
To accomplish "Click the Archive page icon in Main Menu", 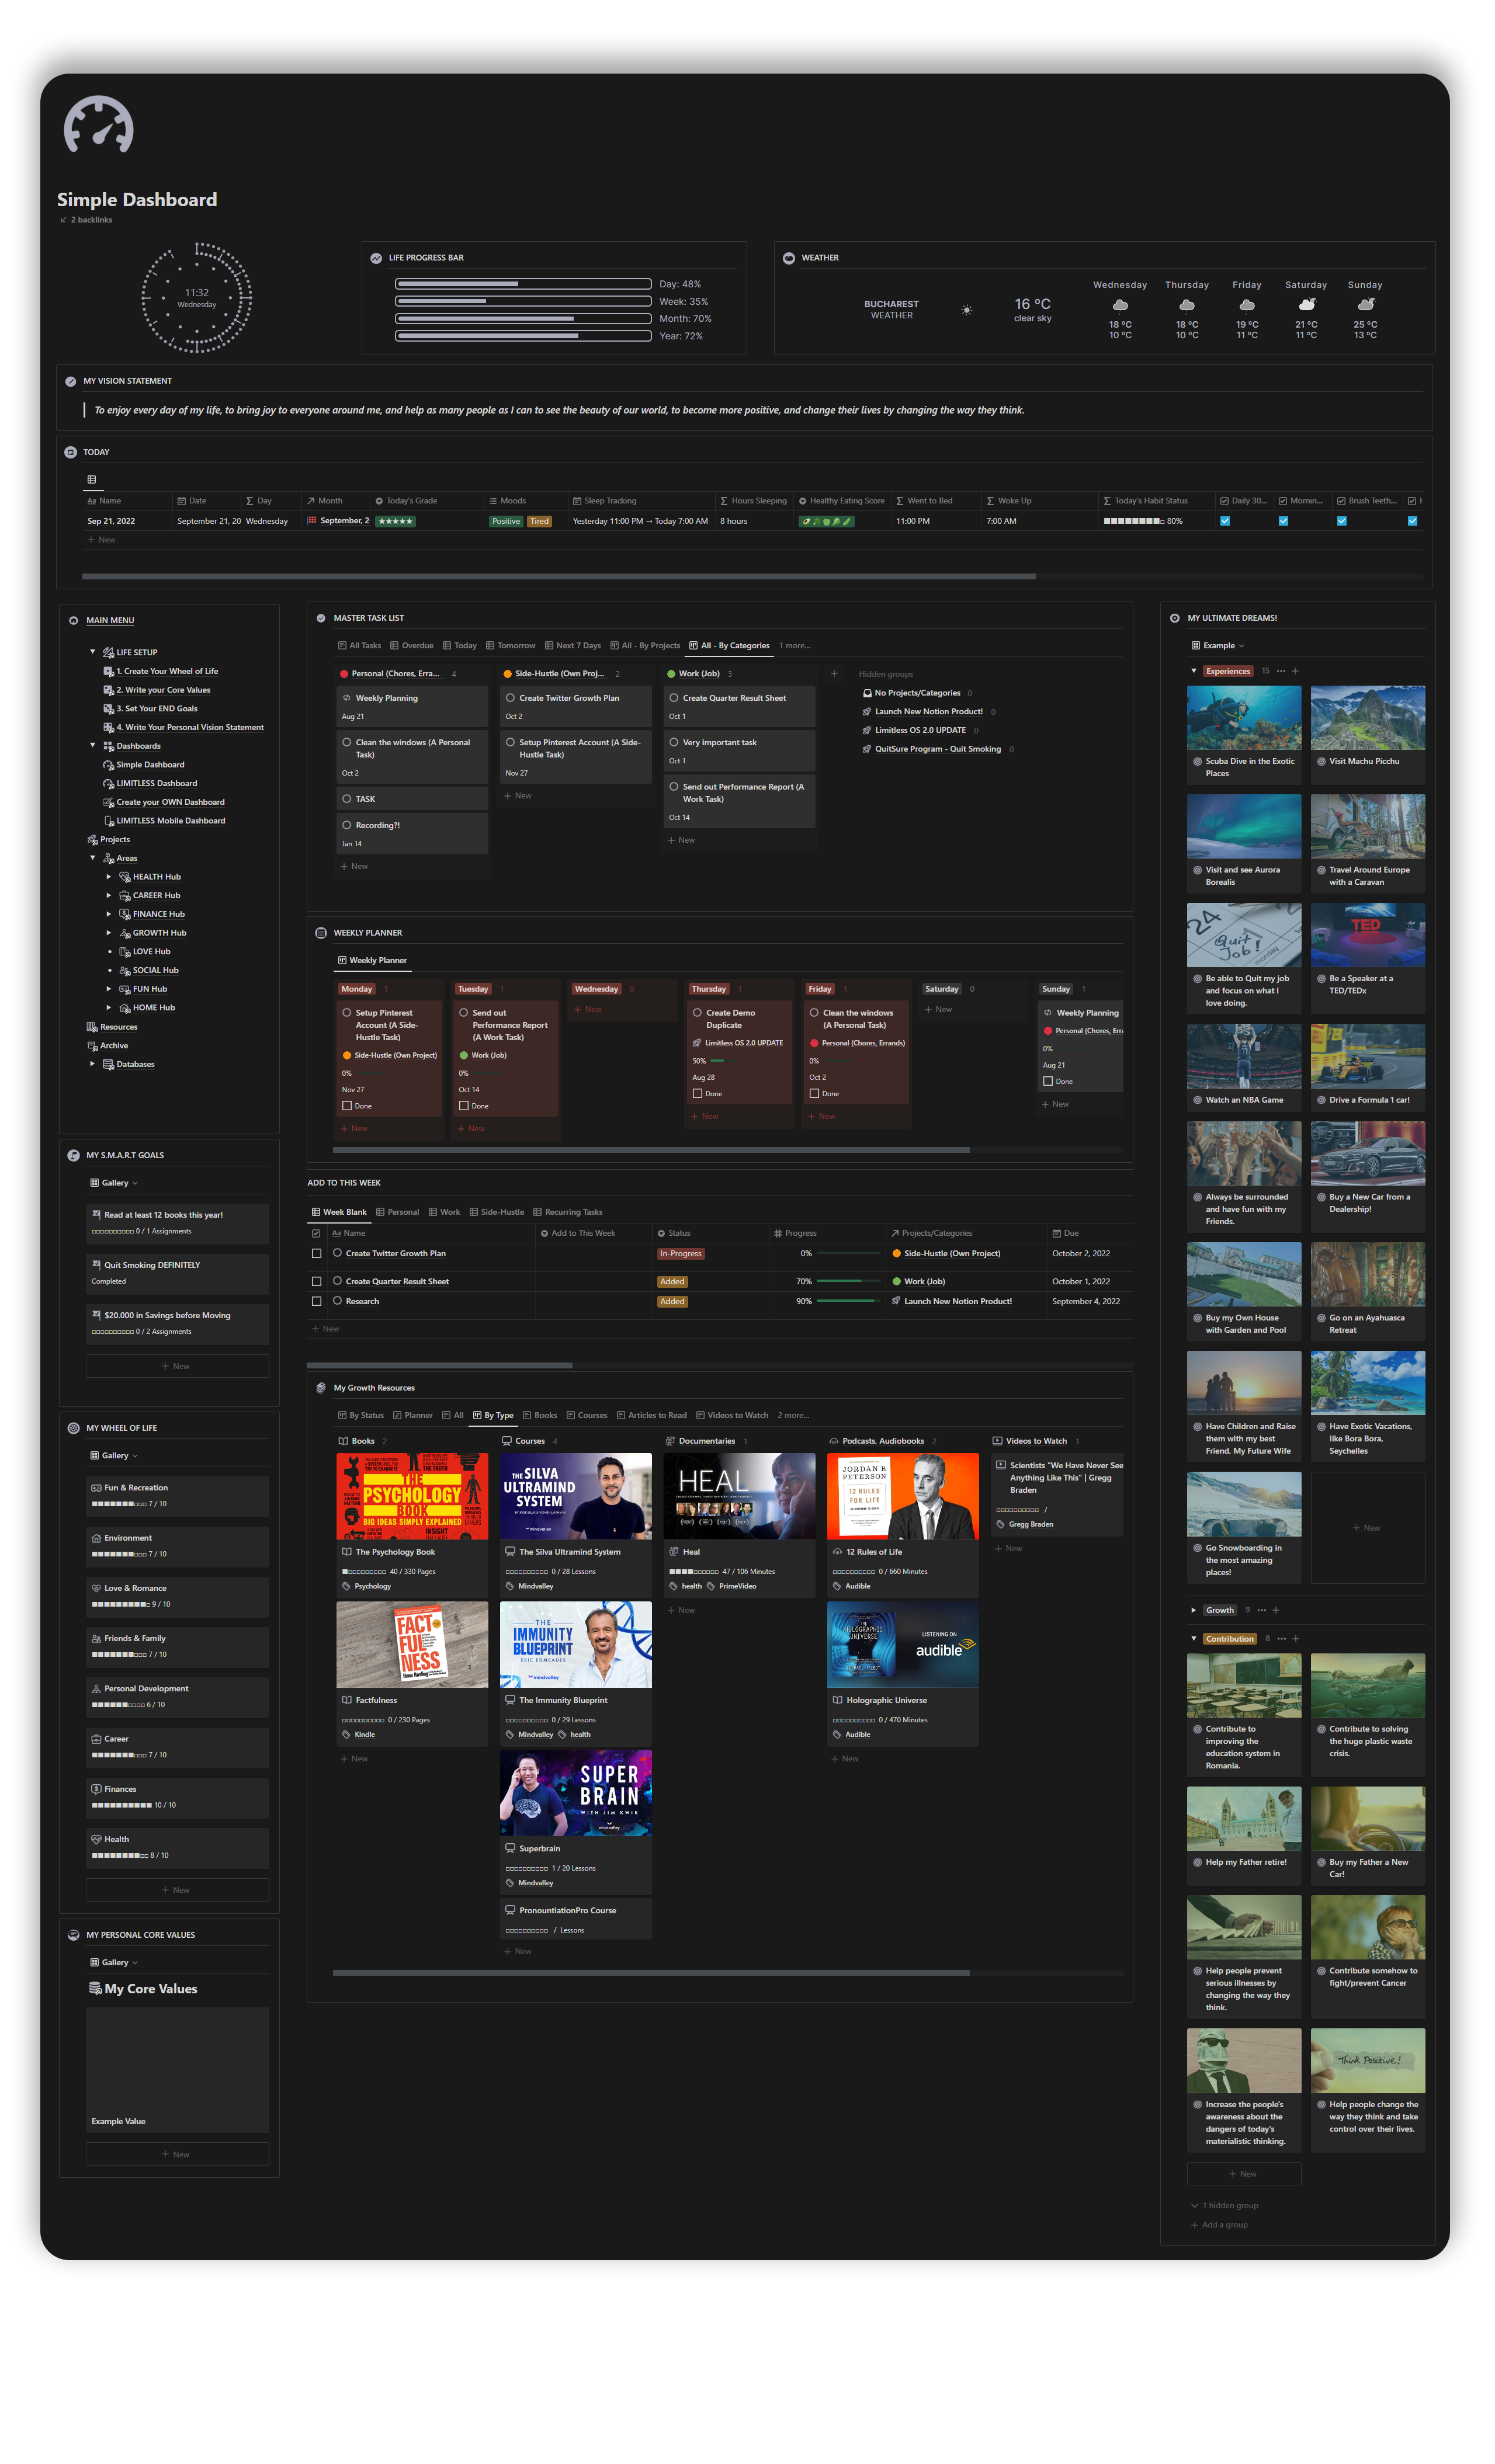I will tap(92, 1046).
